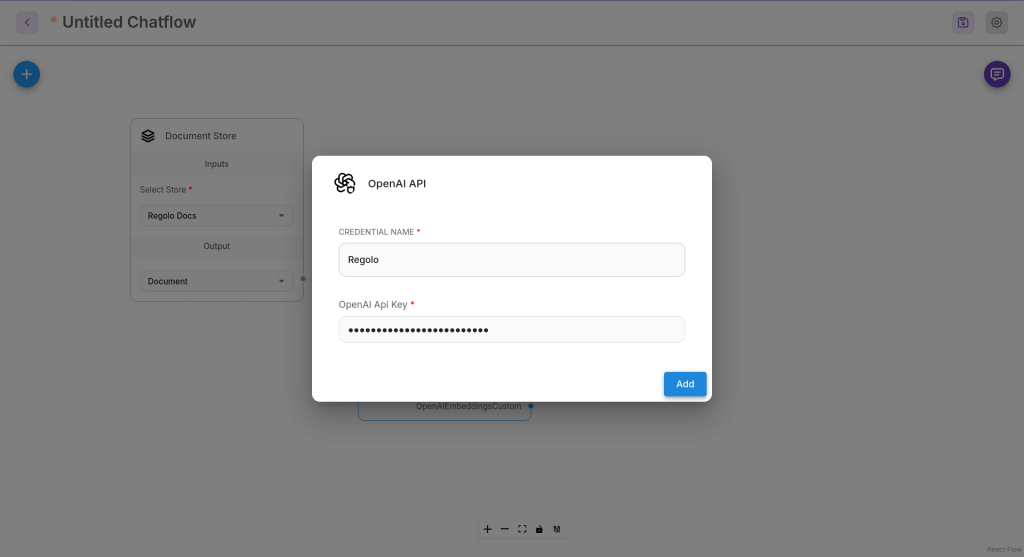1024x557 pixels.
Task: Click the Credential Name field containing Regolo
Action: click(511, 260)
